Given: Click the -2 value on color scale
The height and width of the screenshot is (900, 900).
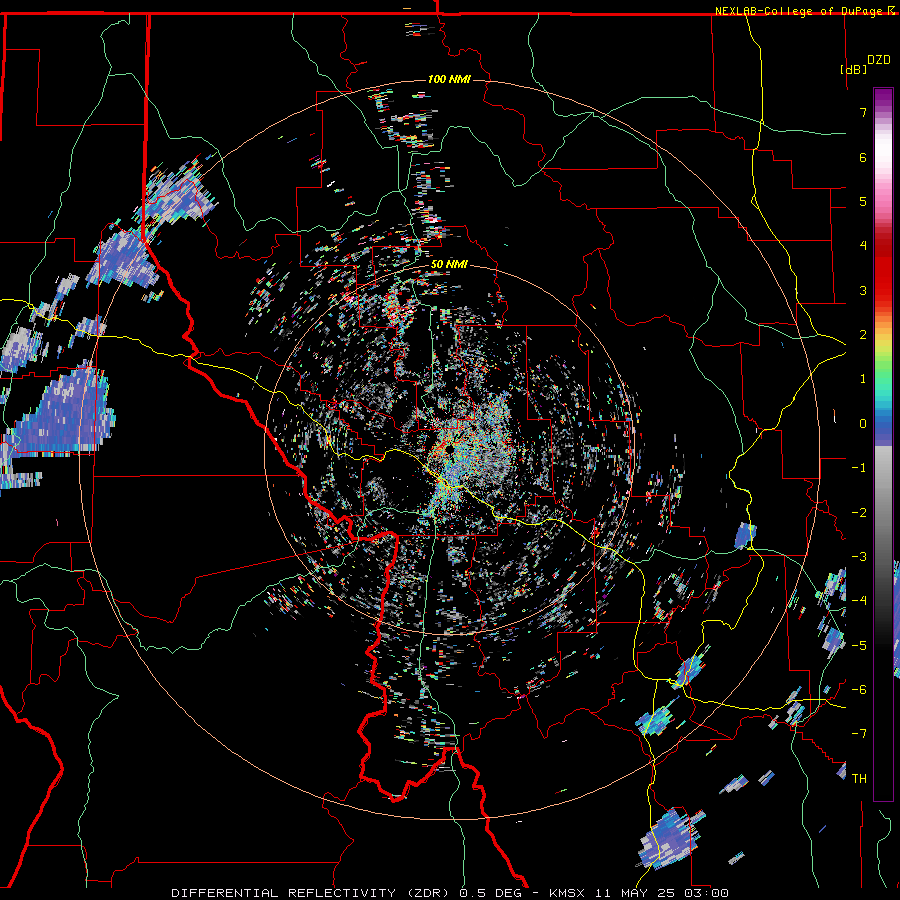Looking at the screenshot, I should [x=859, y=513].
